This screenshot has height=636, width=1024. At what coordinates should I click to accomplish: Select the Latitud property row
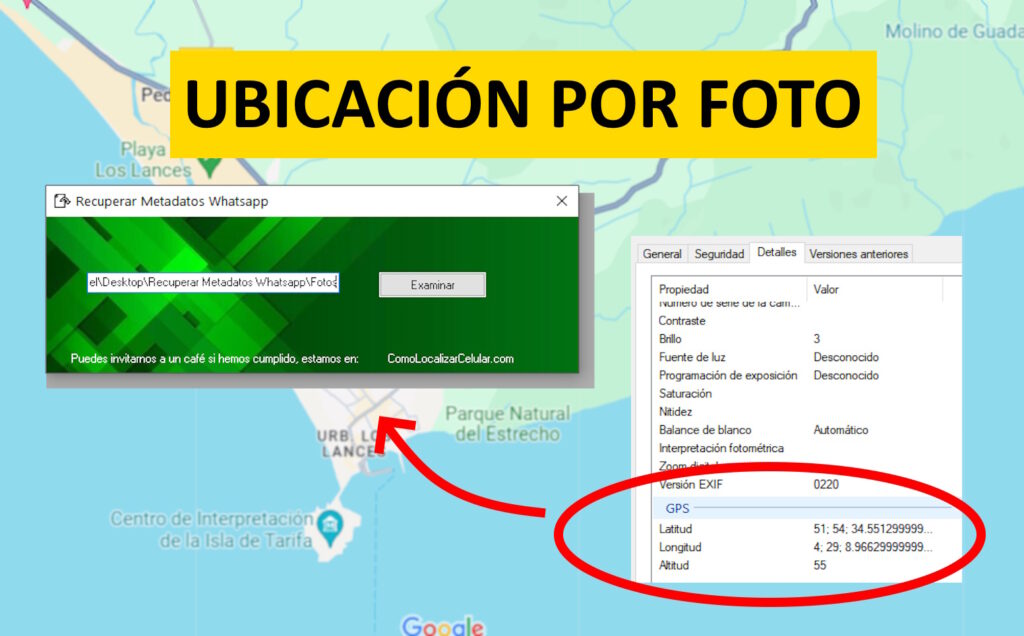[x=676, y=528]
